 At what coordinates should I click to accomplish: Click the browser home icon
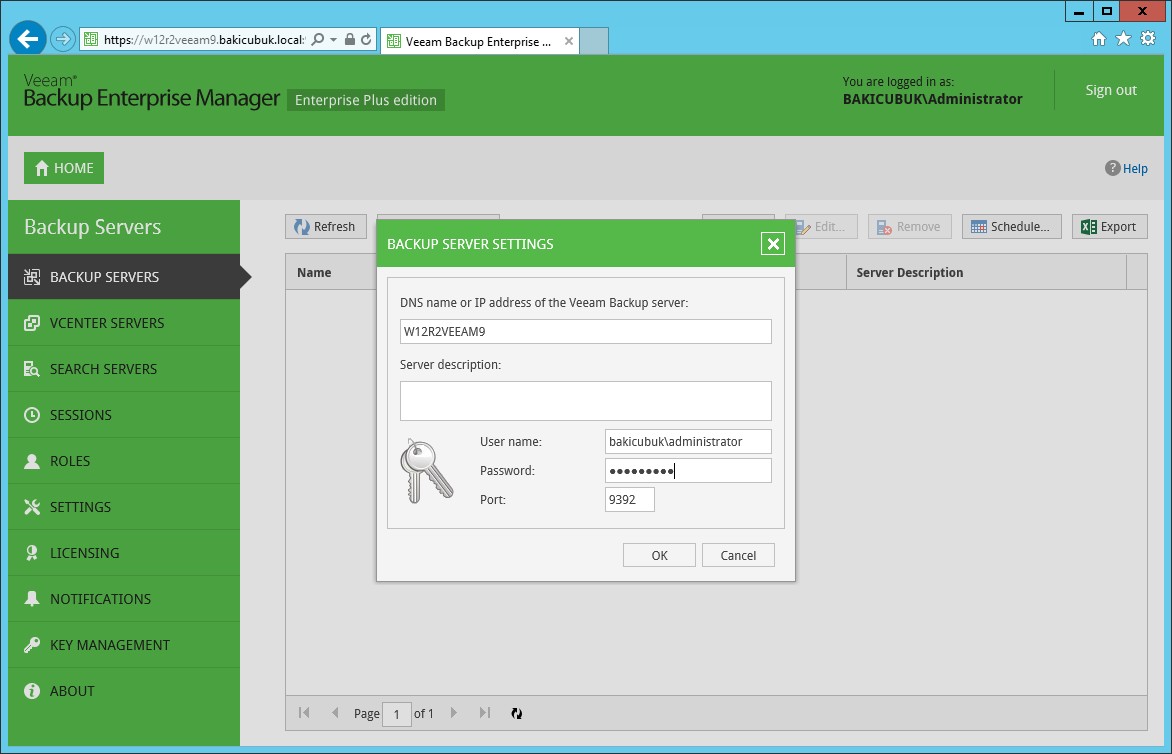pyautogui.click(x=1099, y=39)
